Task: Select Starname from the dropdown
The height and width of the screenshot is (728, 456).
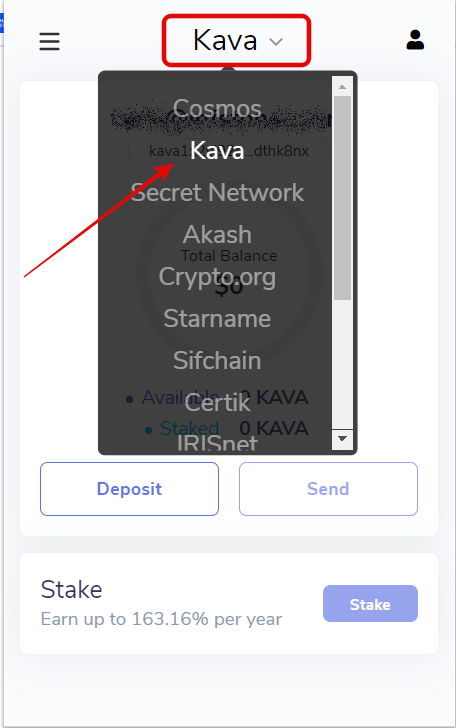Action: [x=217, y=318]
